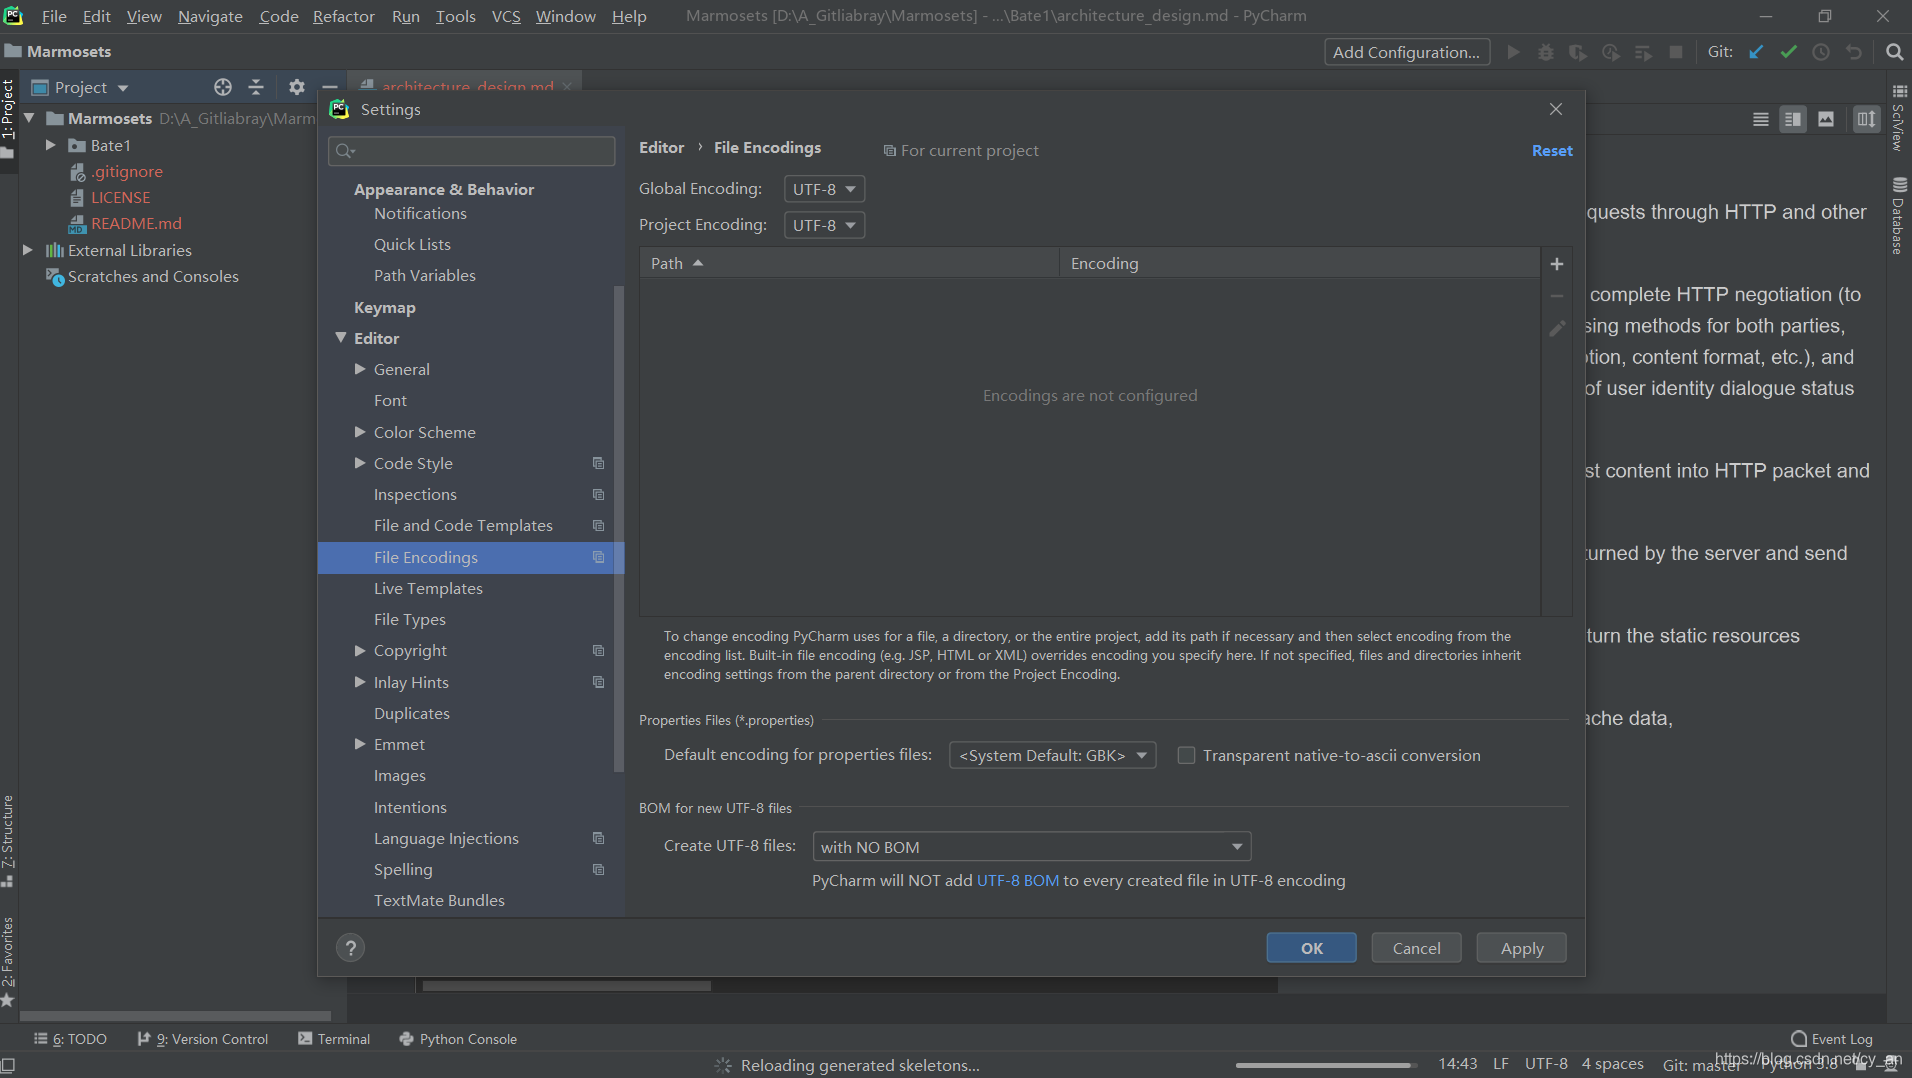The height and width of the screenshot is (1078, 1912).
Task: Open Git history clock icon
Action: click(x=1821, y=52)
